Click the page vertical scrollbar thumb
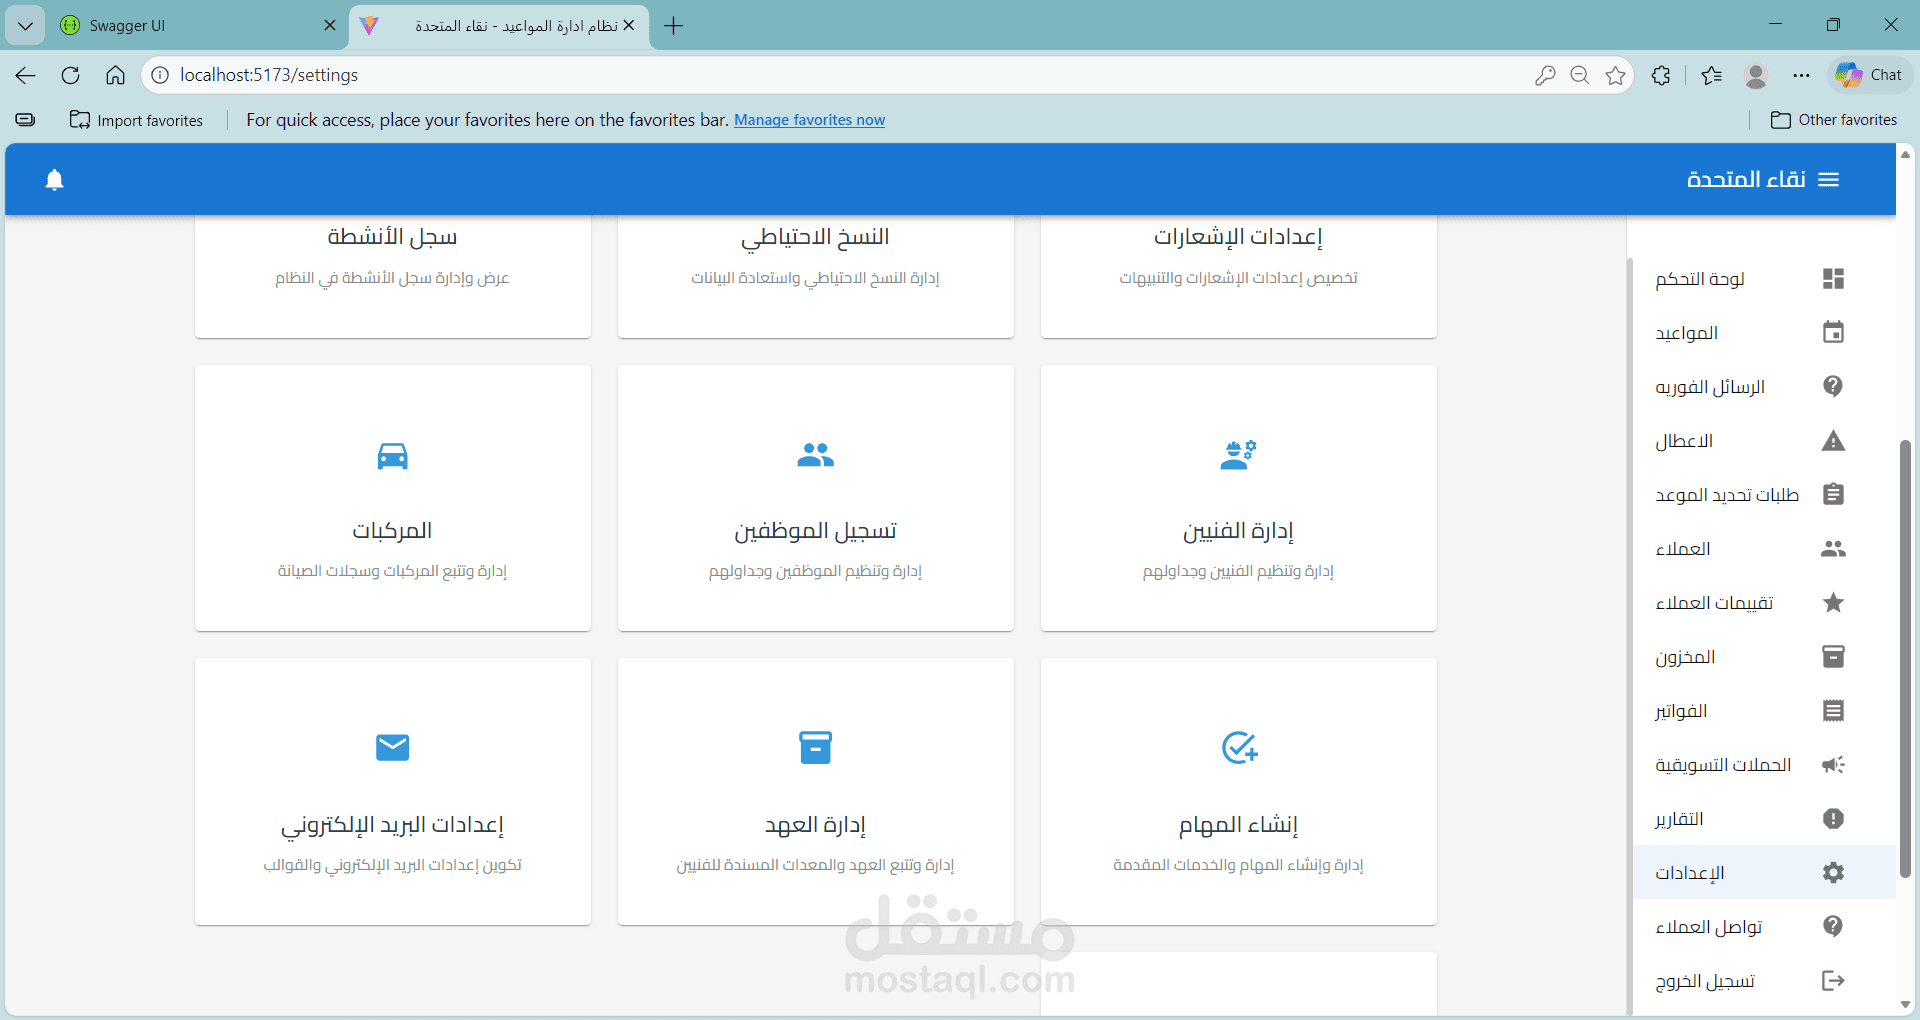This screenshot has width=1920, height=1020. pos(1905,658)
